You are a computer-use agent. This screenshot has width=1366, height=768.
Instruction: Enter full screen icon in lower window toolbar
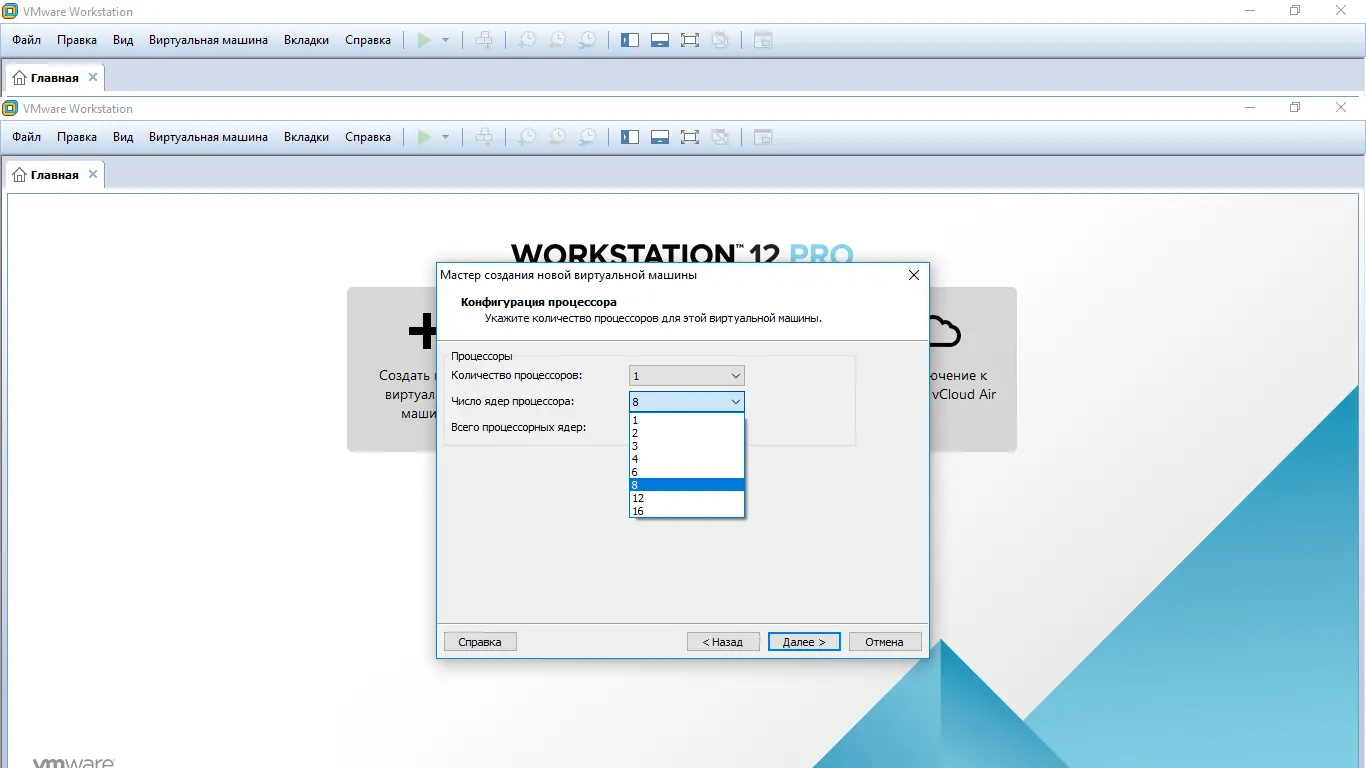(689, 137)
